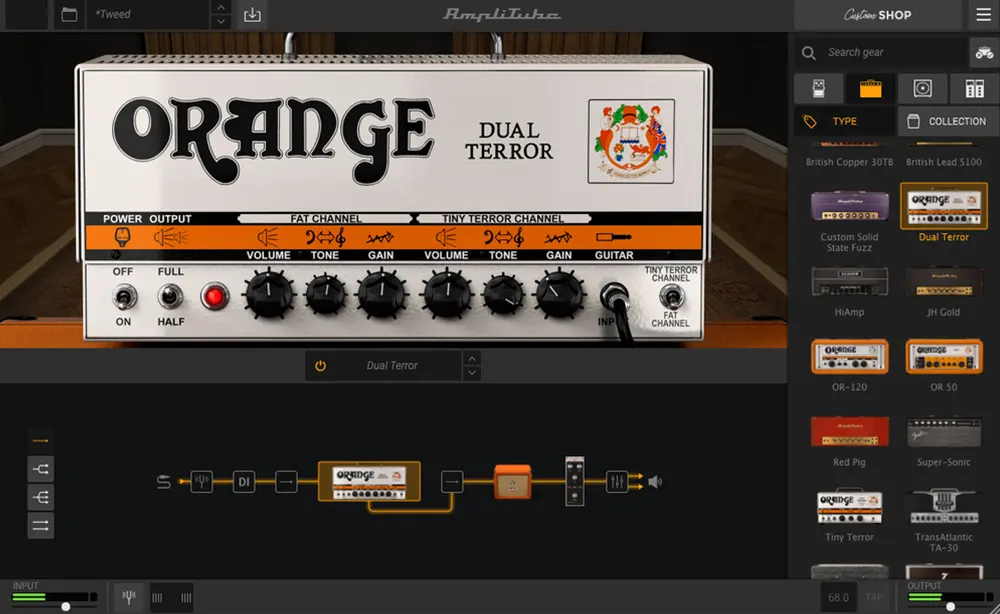Select the orange amp category tab
Image resolution: width=1000 pixels, height=614 pixels.
(871, 88)
